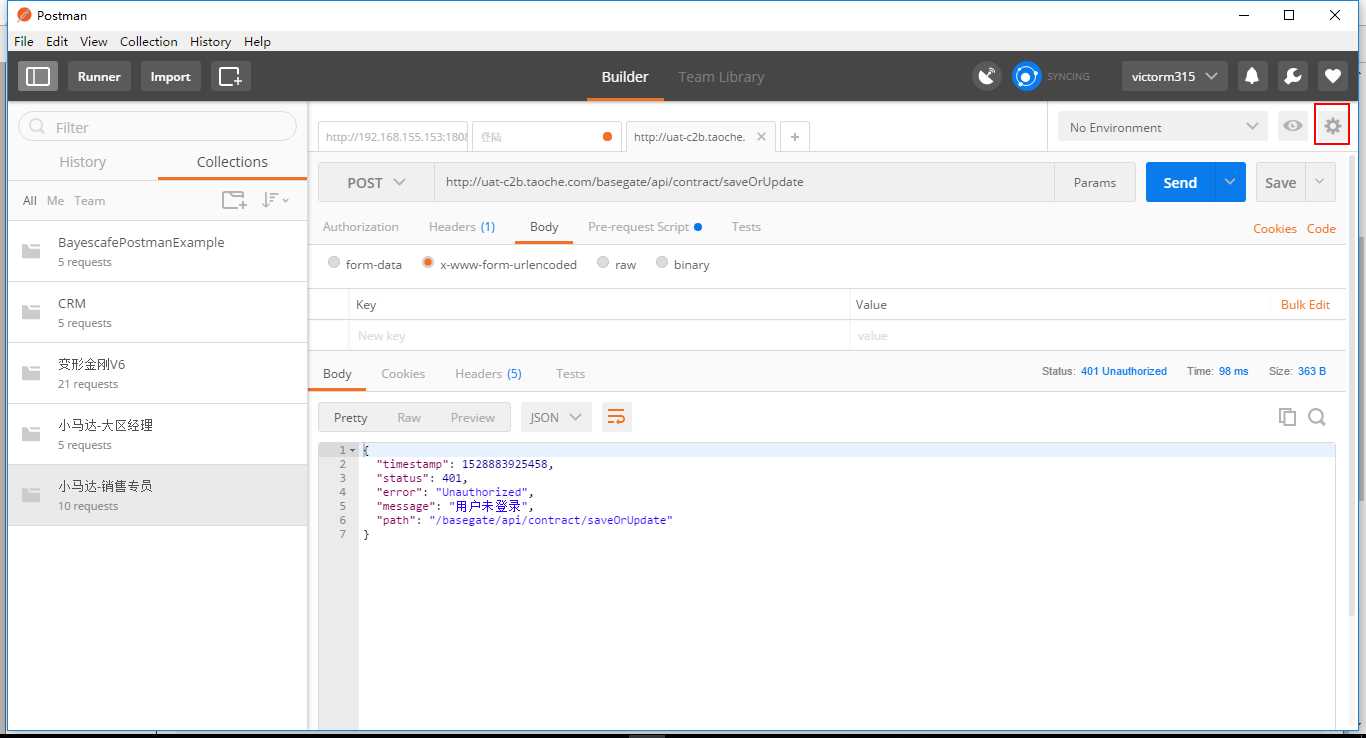
Task: Click the satellite interceptor/proxy icon
Action: (987, 76)
